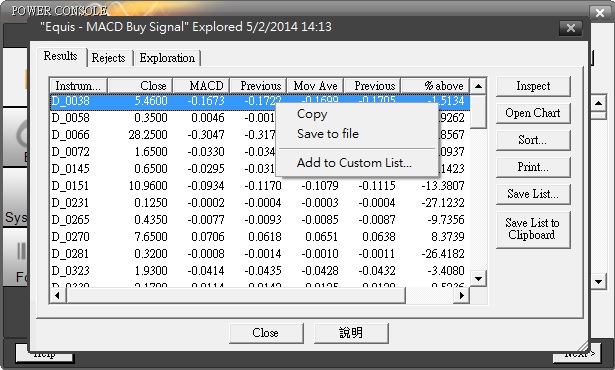Select the D_0281 row

(x=260, y=254)
